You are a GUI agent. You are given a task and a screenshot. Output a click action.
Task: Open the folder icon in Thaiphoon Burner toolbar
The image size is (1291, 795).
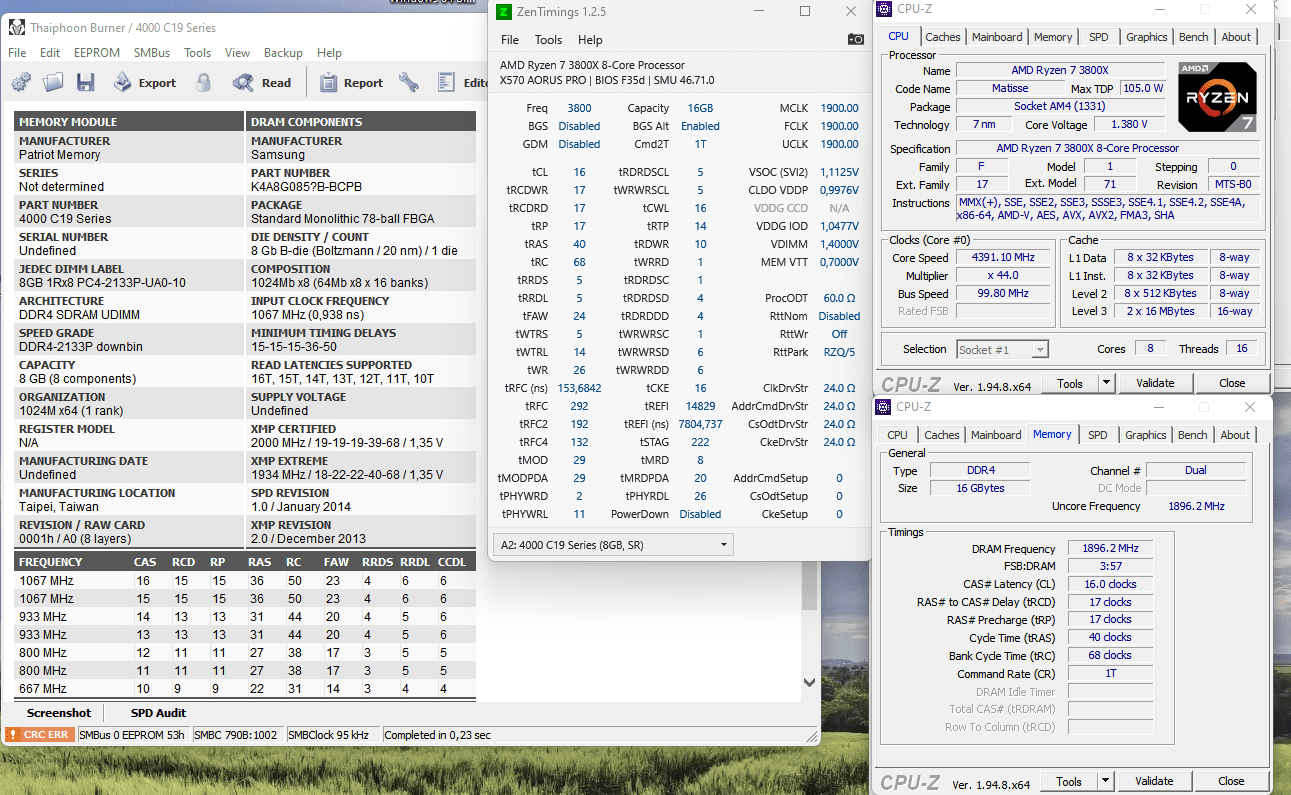point(53,83)
